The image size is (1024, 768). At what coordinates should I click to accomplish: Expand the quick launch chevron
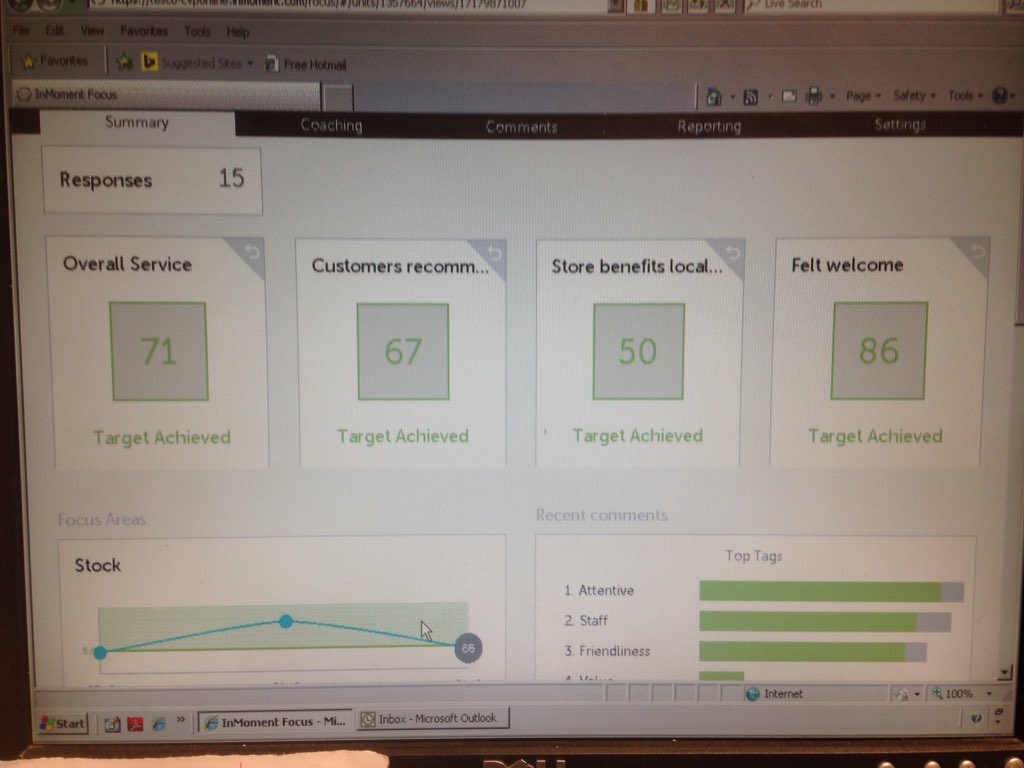(181, 720)
